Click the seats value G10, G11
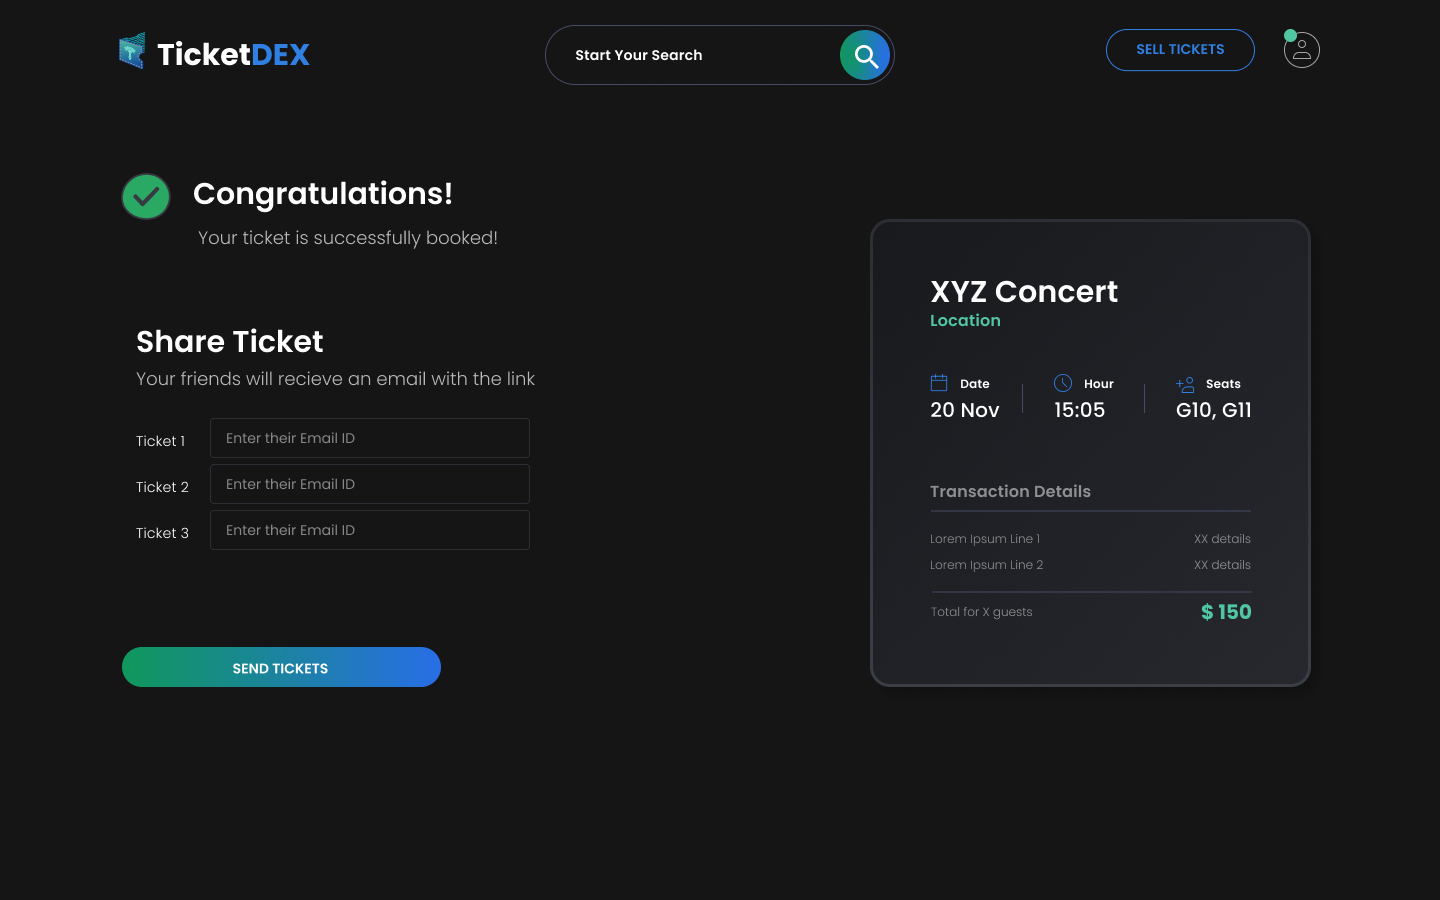 tap(1212, 410)
